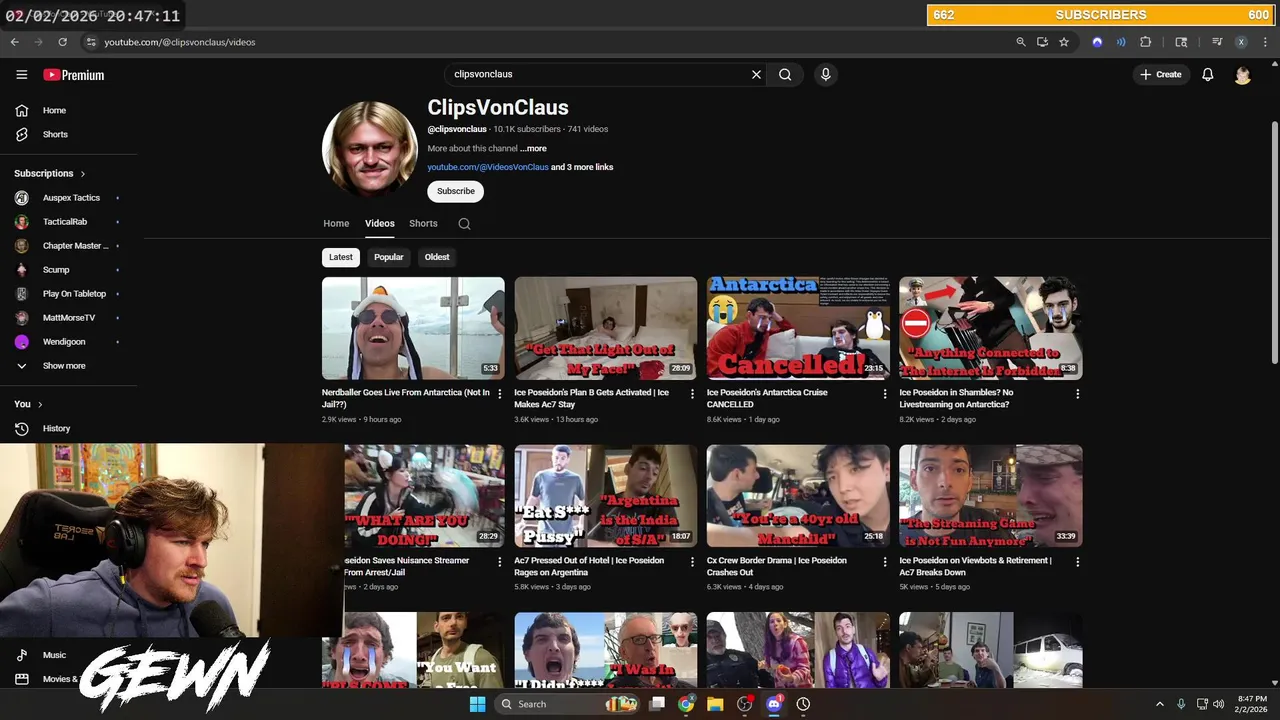Screen dimensions: 1280x720
Task: Switch to channel Home tab
Action: (336, 224)
